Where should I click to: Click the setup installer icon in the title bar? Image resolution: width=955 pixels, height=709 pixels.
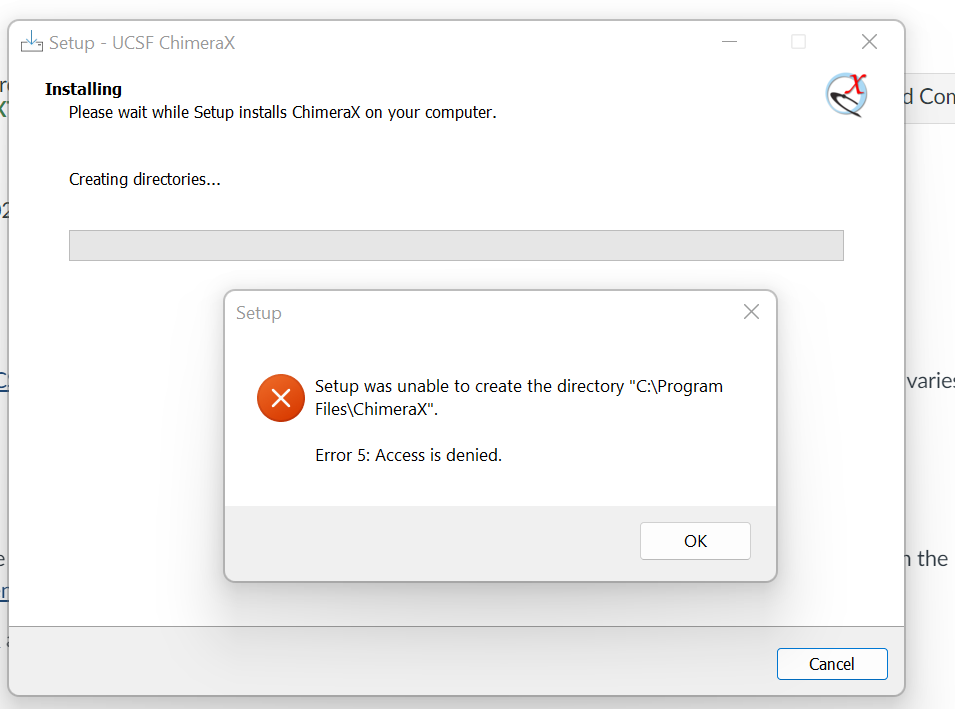[x=30, y=41]
